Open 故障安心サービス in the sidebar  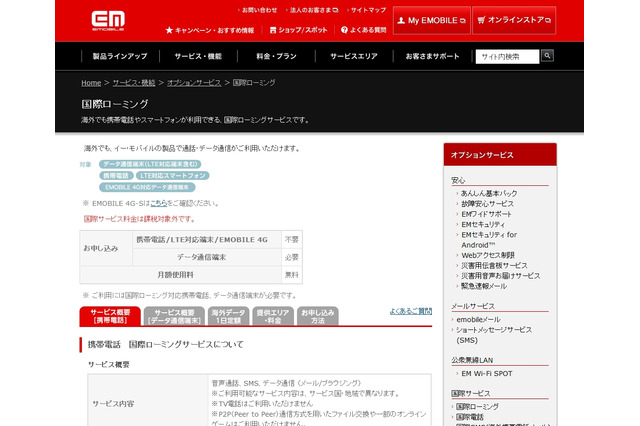pyautogui.click(x=487, y=204)
